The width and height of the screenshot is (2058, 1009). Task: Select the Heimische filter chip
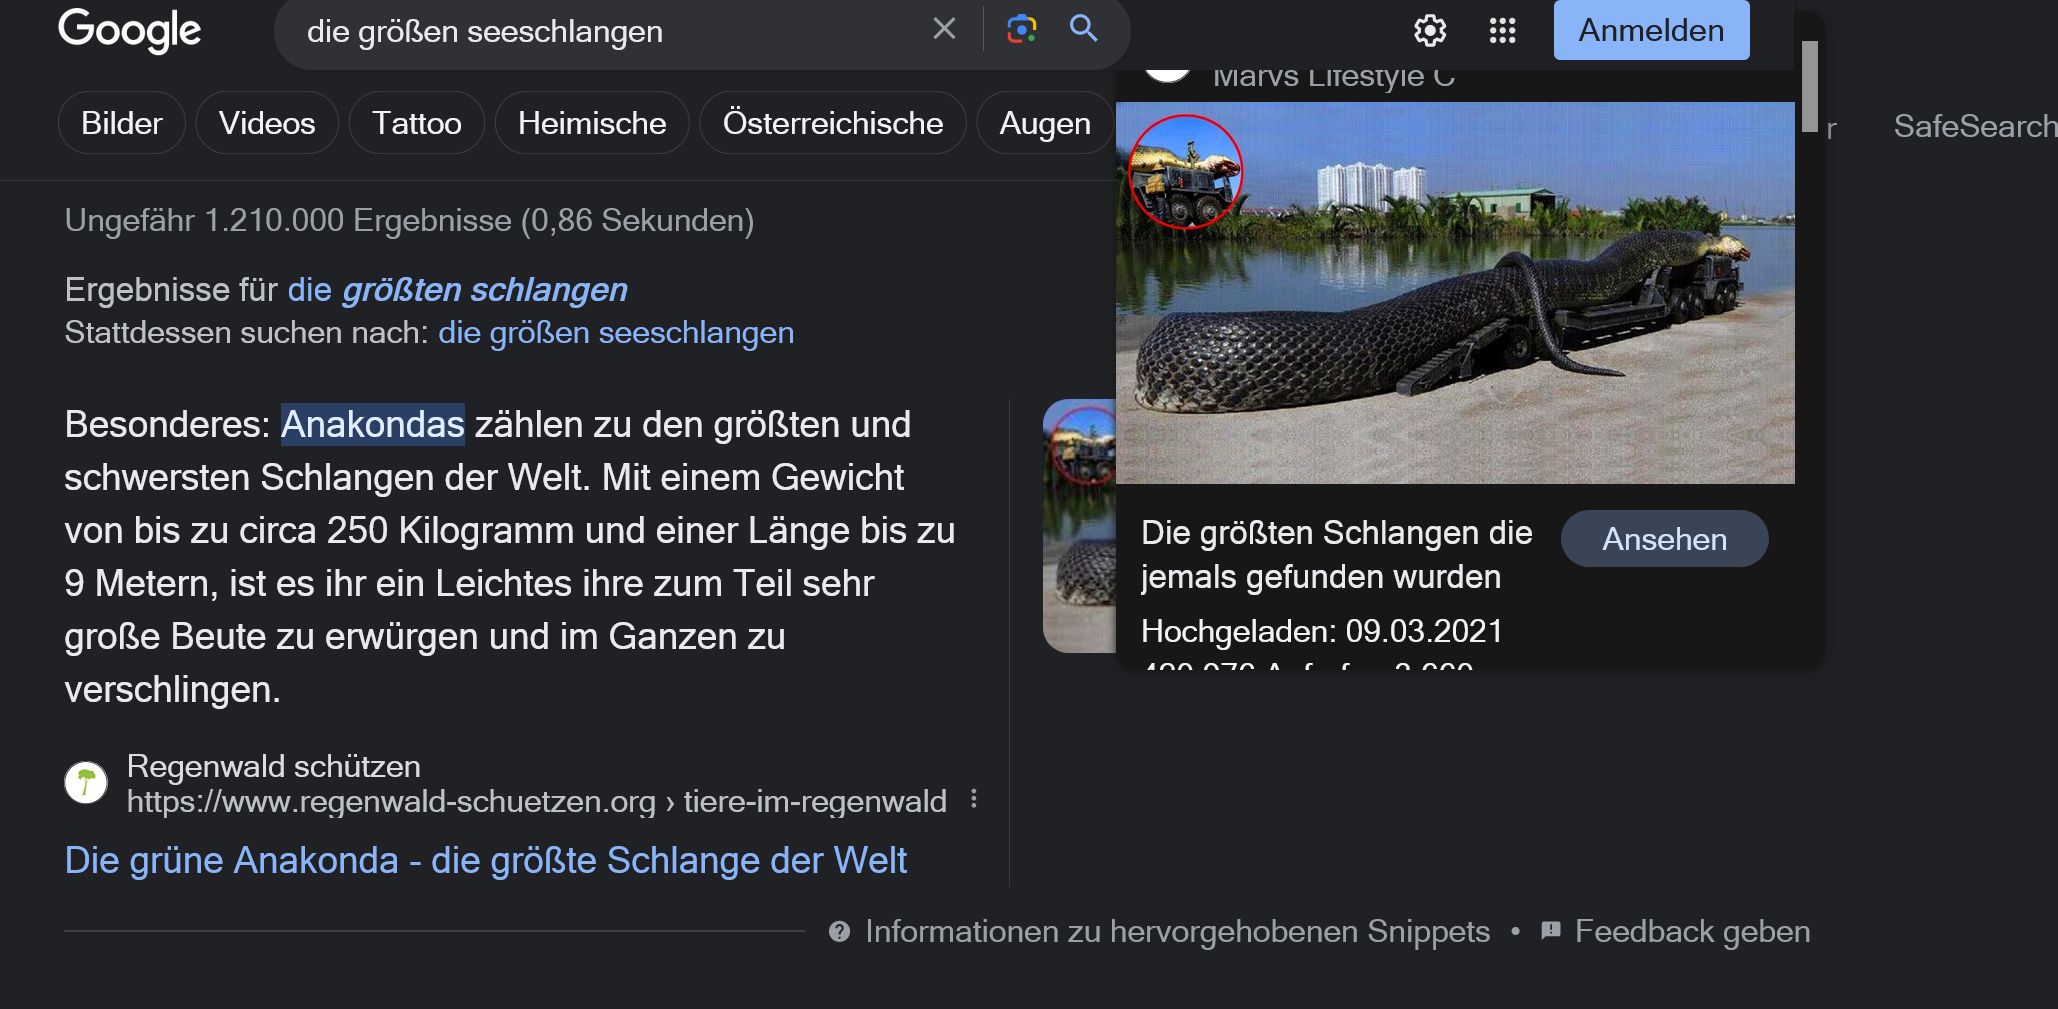(592, 123)
